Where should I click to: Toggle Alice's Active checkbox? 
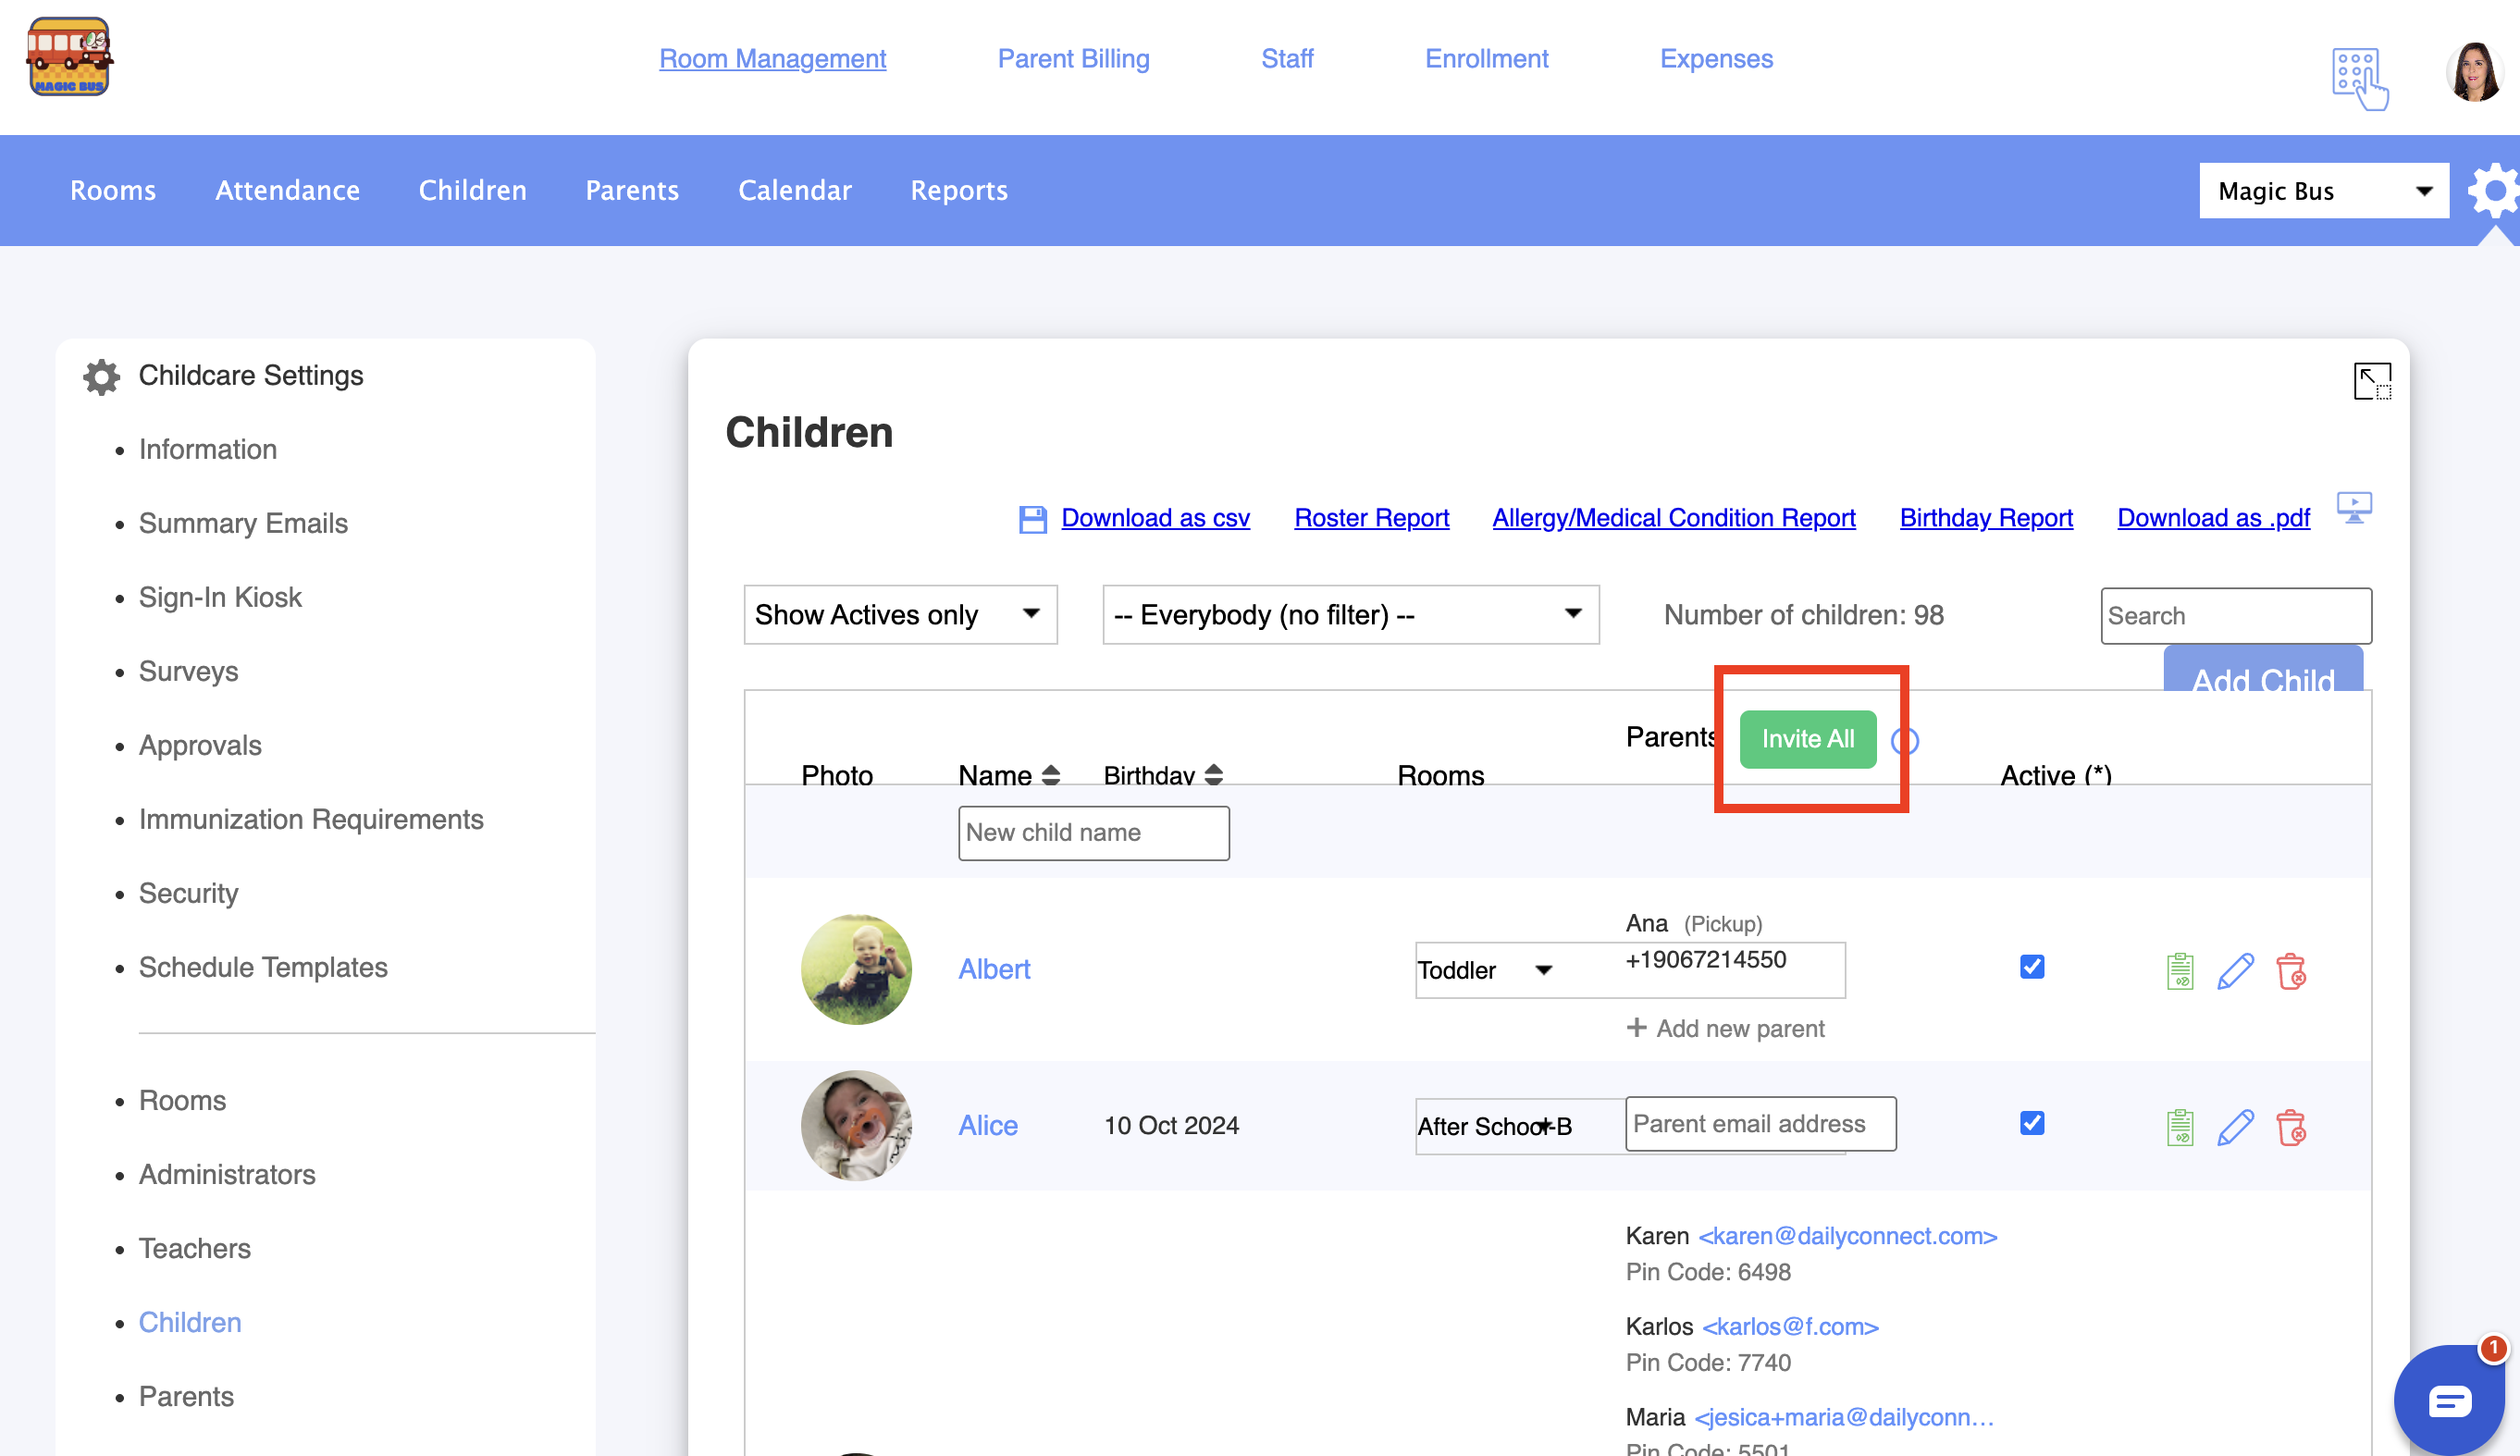[2031, 1123]
